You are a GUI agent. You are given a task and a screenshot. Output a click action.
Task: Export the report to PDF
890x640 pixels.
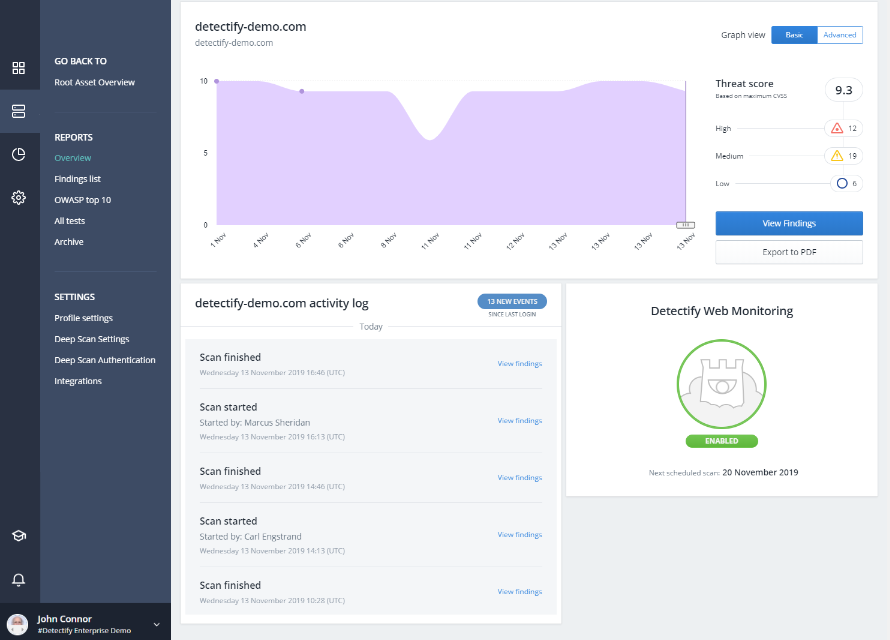[x=788, y=252]
